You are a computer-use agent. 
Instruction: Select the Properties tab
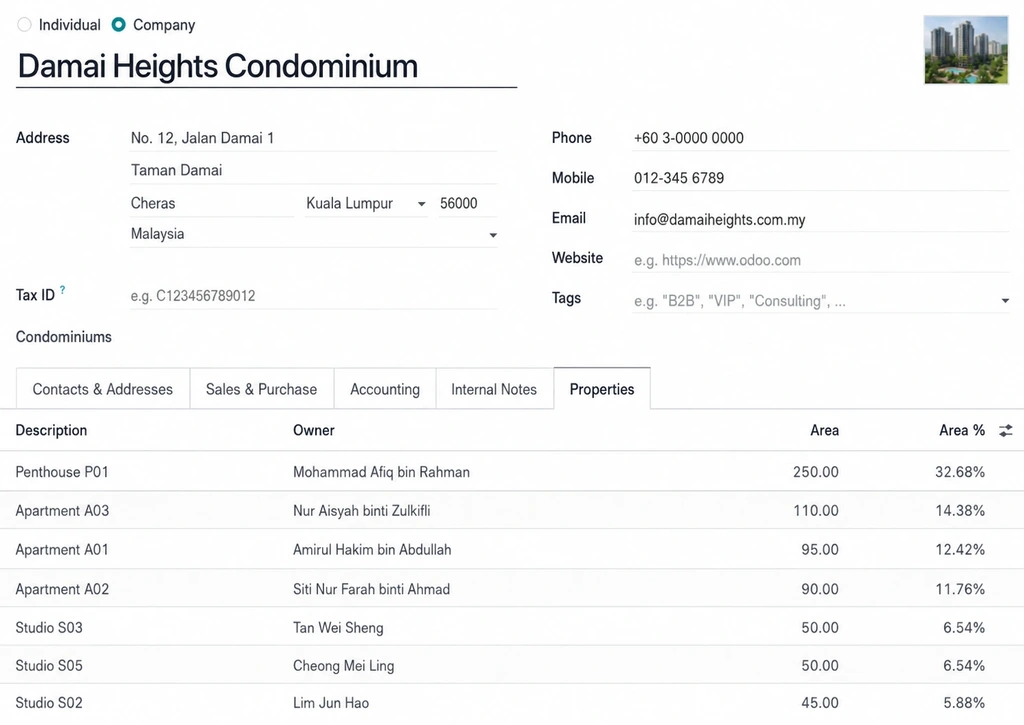pyautogui.click(x=602, y=389)
